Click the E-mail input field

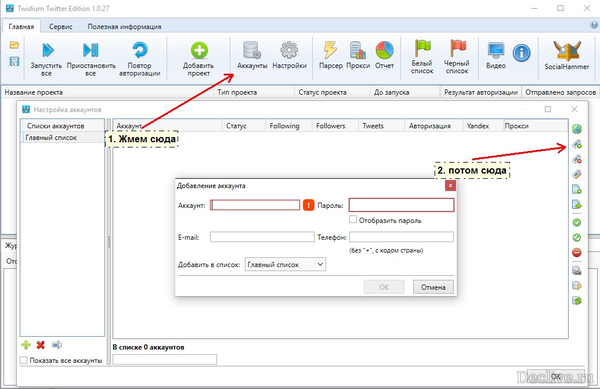262,237
